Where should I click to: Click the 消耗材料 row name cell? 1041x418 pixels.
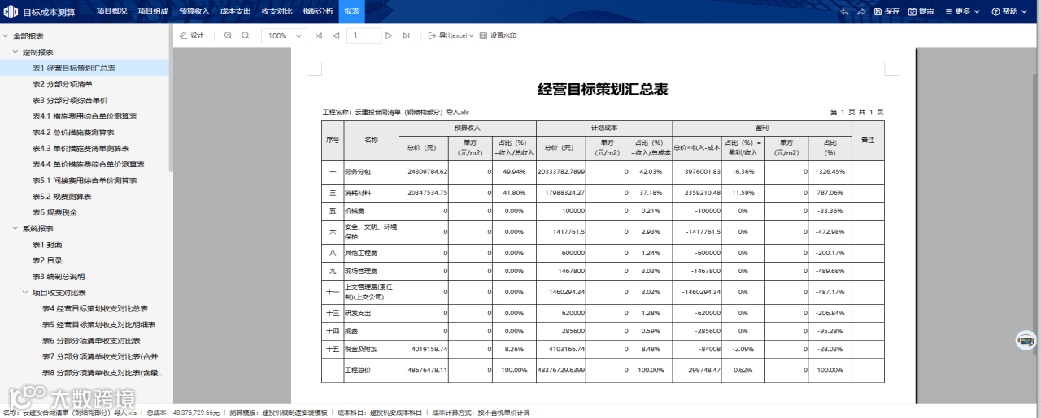tap(371, 193)
